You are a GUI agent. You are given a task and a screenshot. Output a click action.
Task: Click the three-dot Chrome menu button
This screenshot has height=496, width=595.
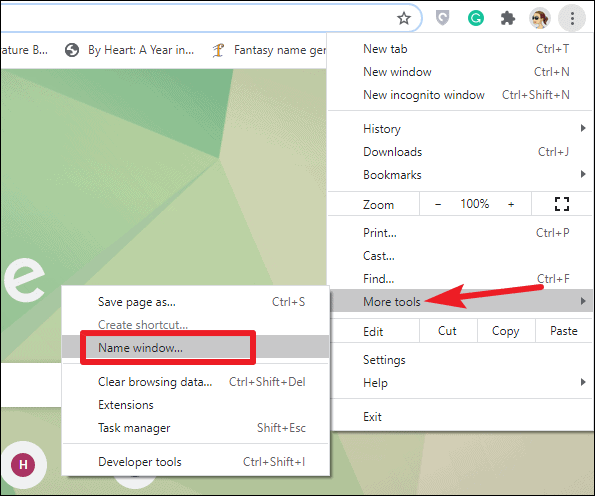click(x=572, y=18)
